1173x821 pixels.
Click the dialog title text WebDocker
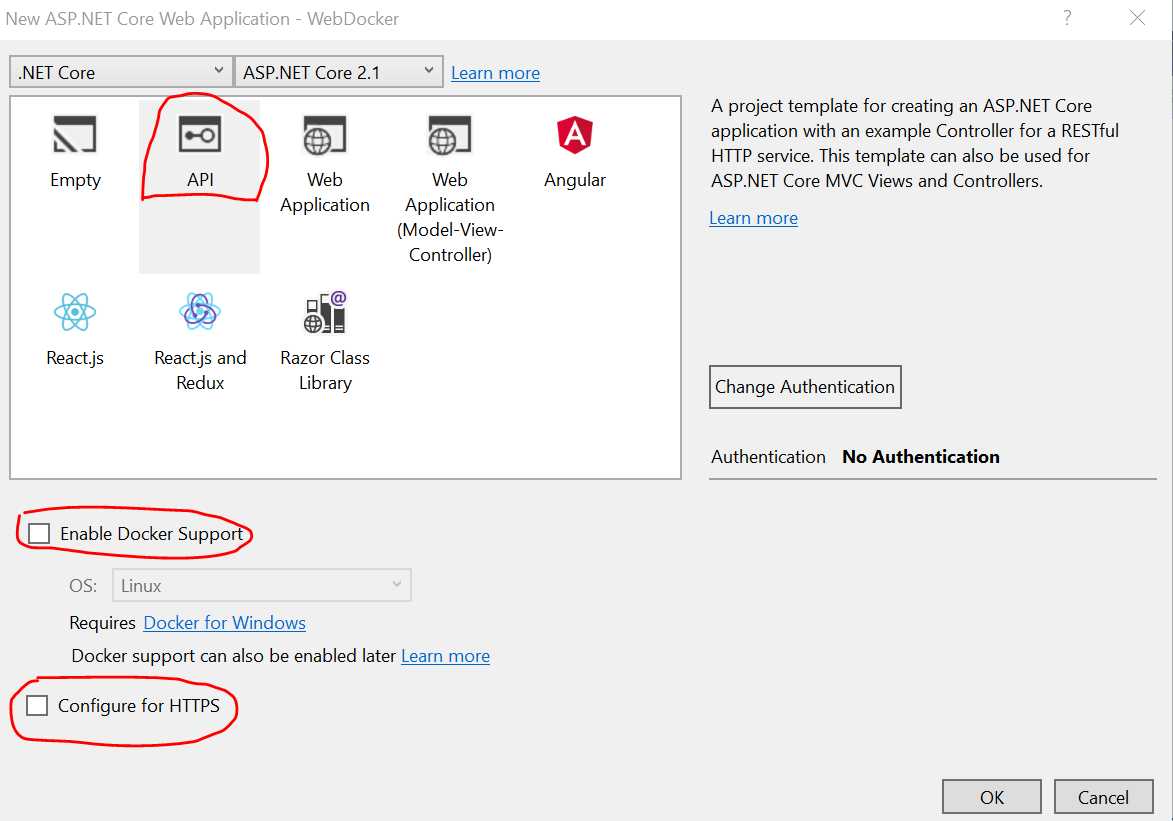353,19
